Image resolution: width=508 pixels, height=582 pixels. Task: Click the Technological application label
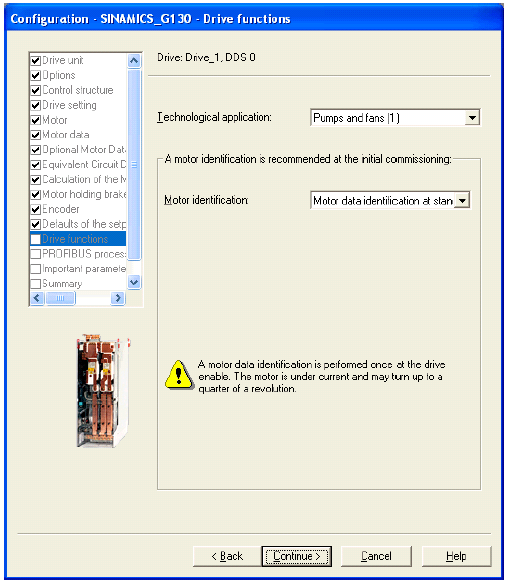(214, 117)
